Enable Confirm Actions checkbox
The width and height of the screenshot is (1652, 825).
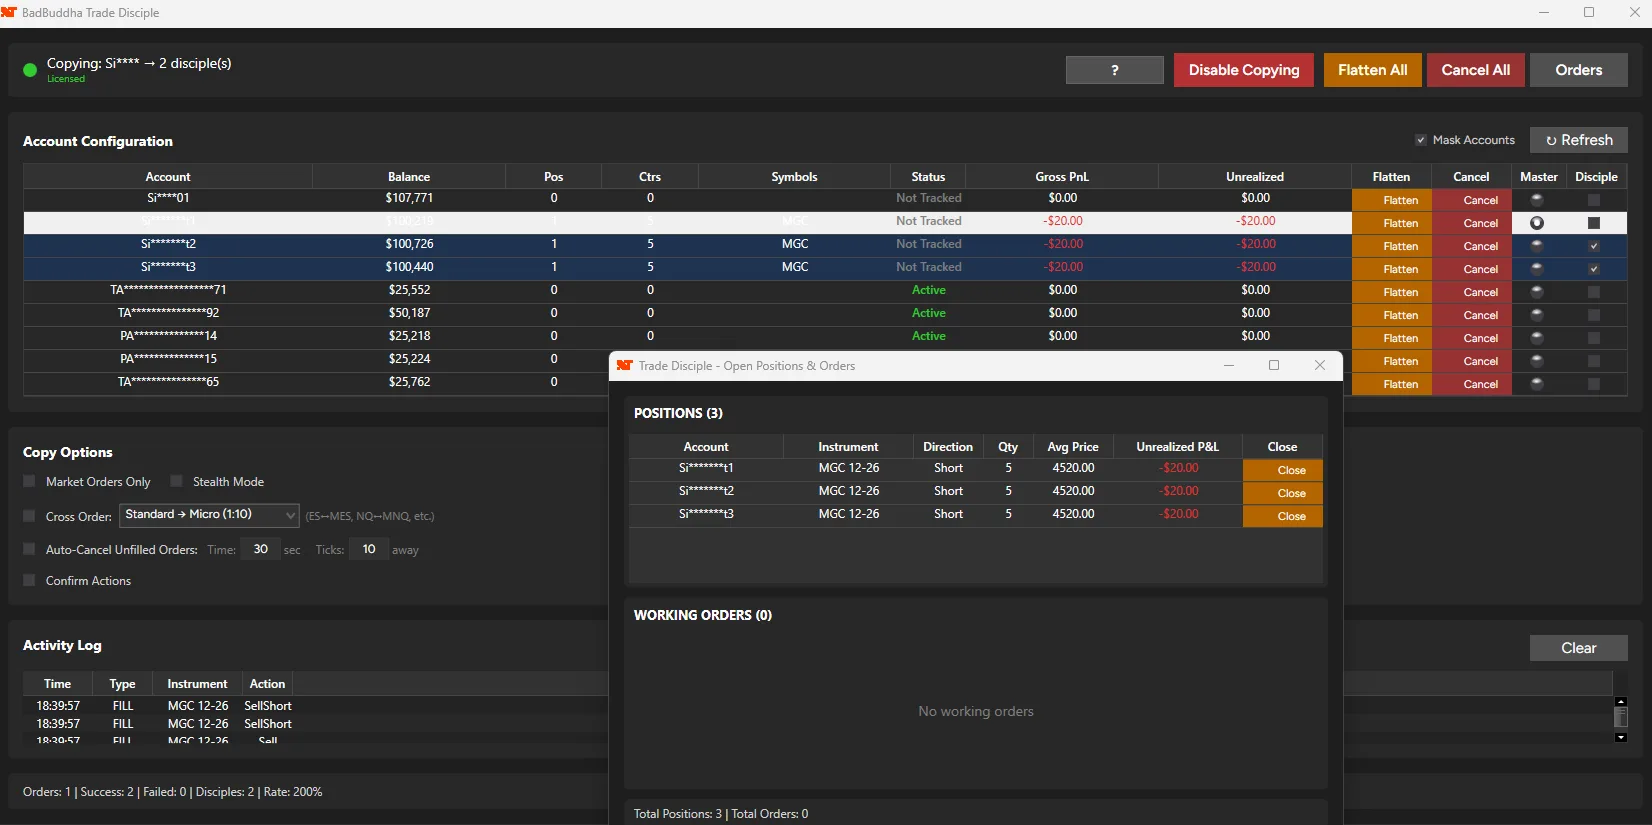(29, 580)
